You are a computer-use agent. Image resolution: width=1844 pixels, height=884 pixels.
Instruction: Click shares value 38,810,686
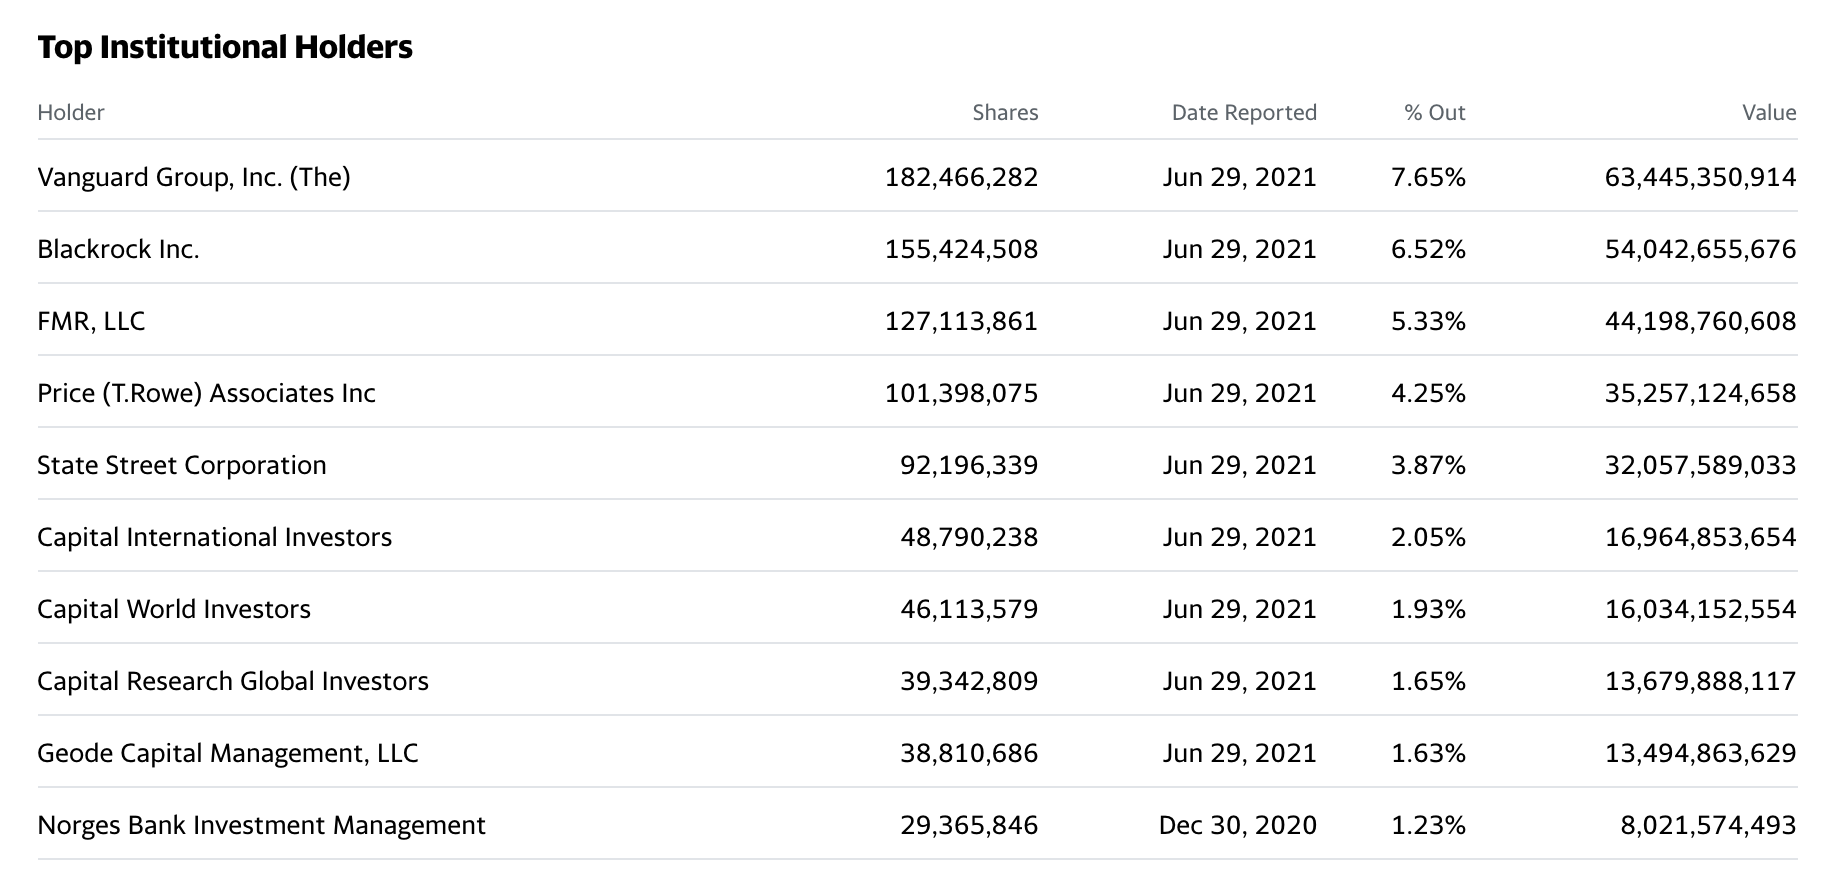(x=969, y=753)
